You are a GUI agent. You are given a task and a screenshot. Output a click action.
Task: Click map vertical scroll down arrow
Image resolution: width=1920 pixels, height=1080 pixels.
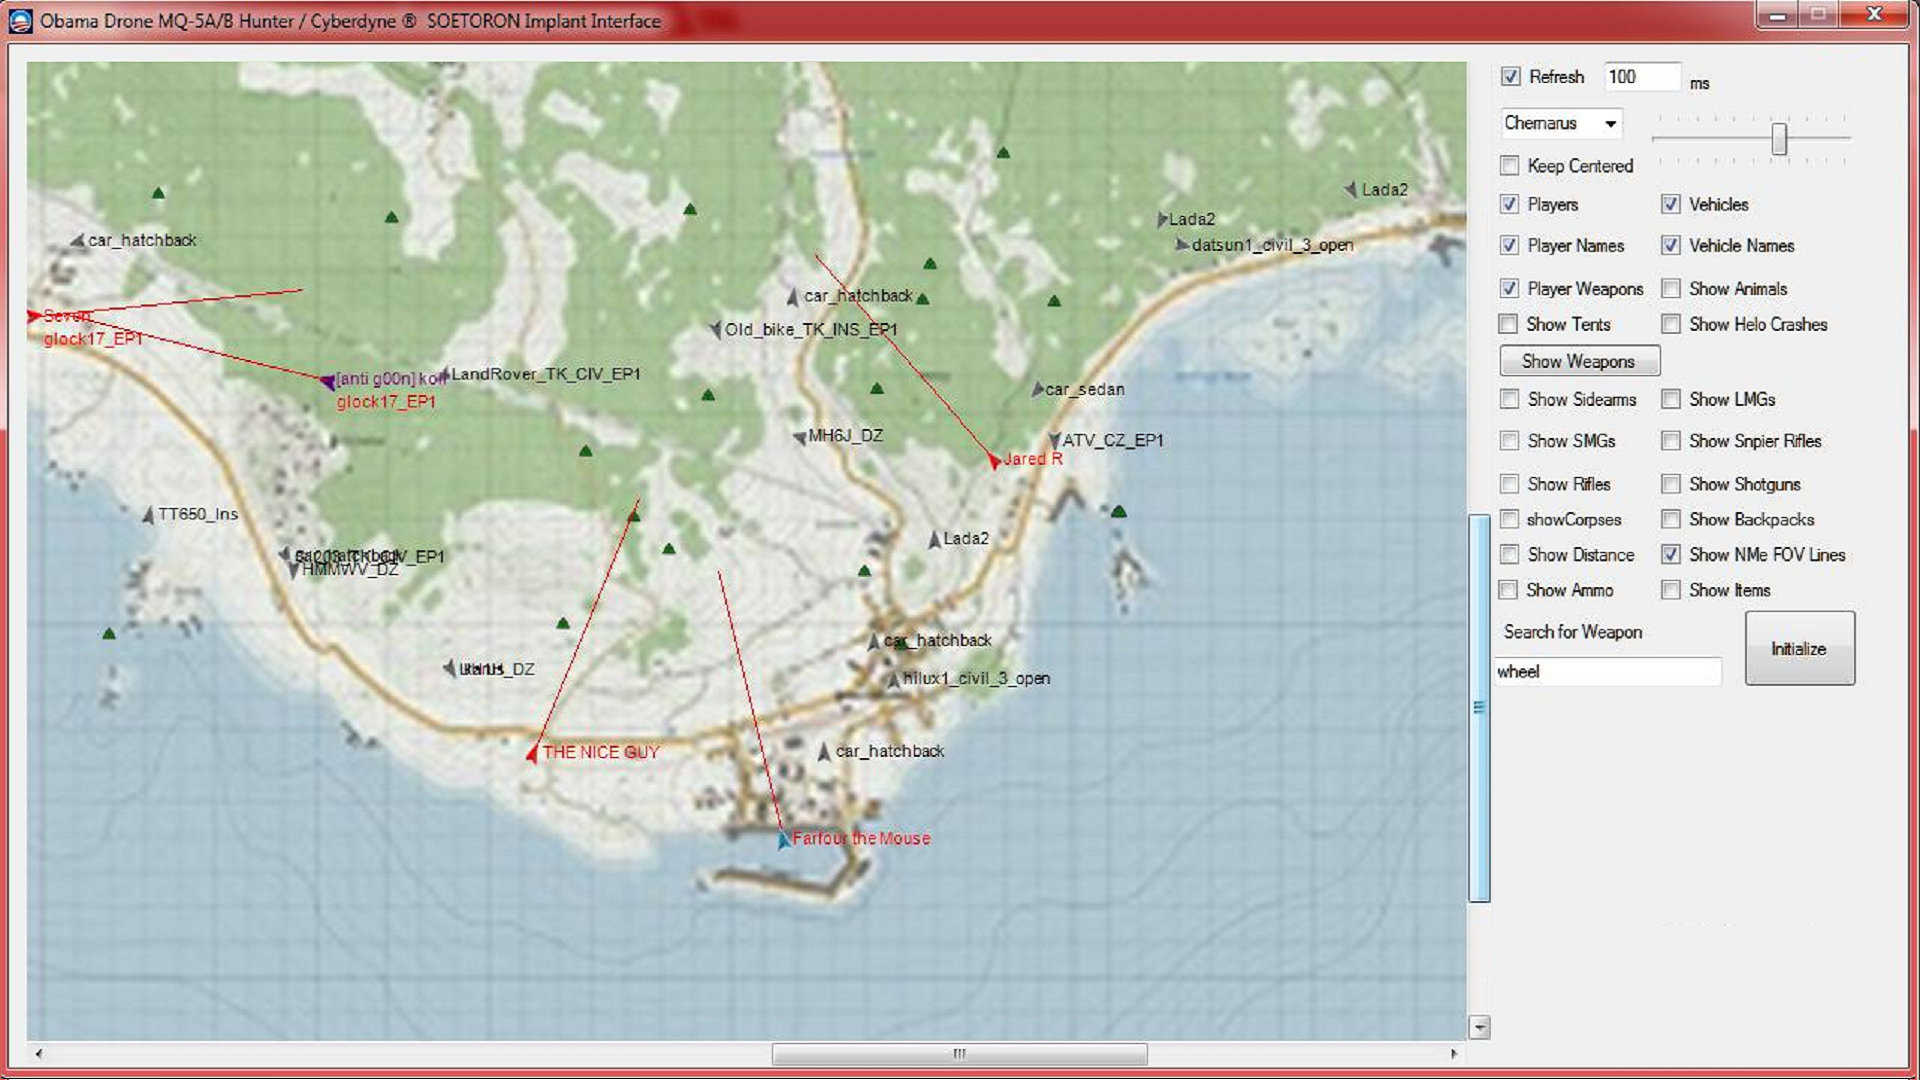coord(1479,1027)
